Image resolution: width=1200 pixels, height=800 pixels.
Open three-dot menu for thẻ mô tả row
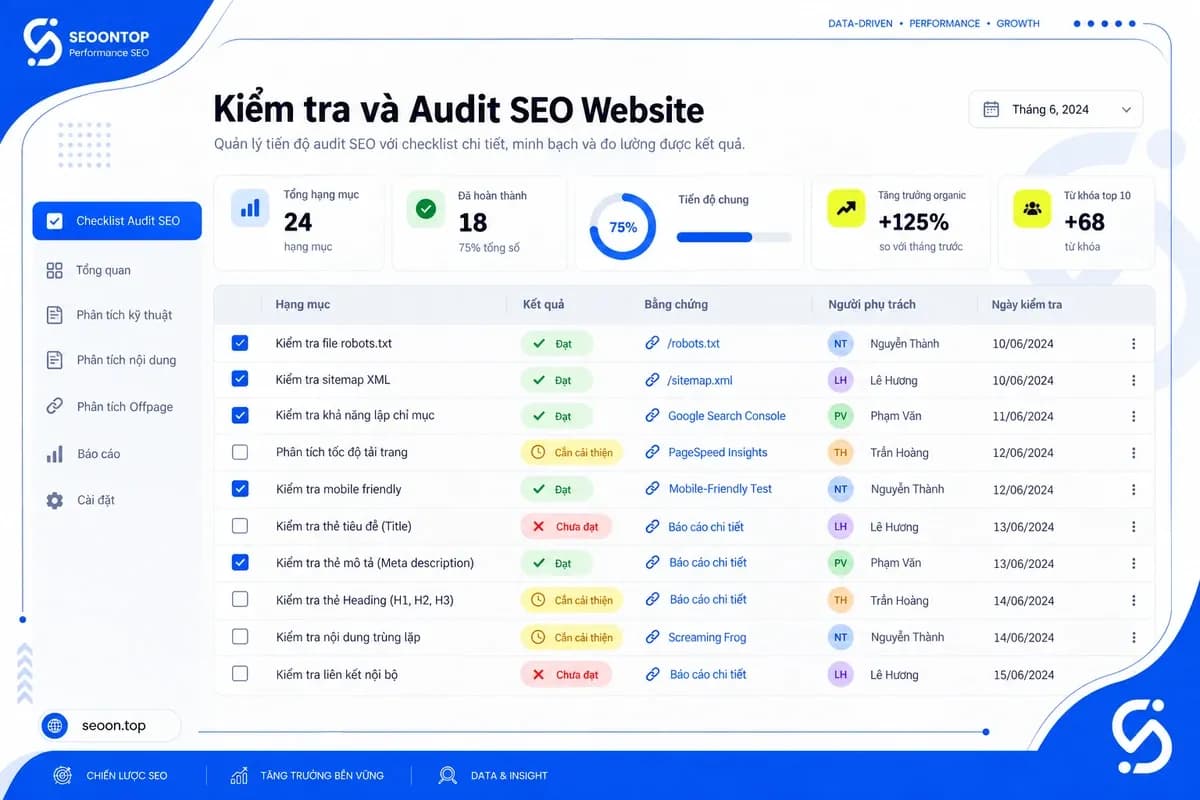[1133, 564]
